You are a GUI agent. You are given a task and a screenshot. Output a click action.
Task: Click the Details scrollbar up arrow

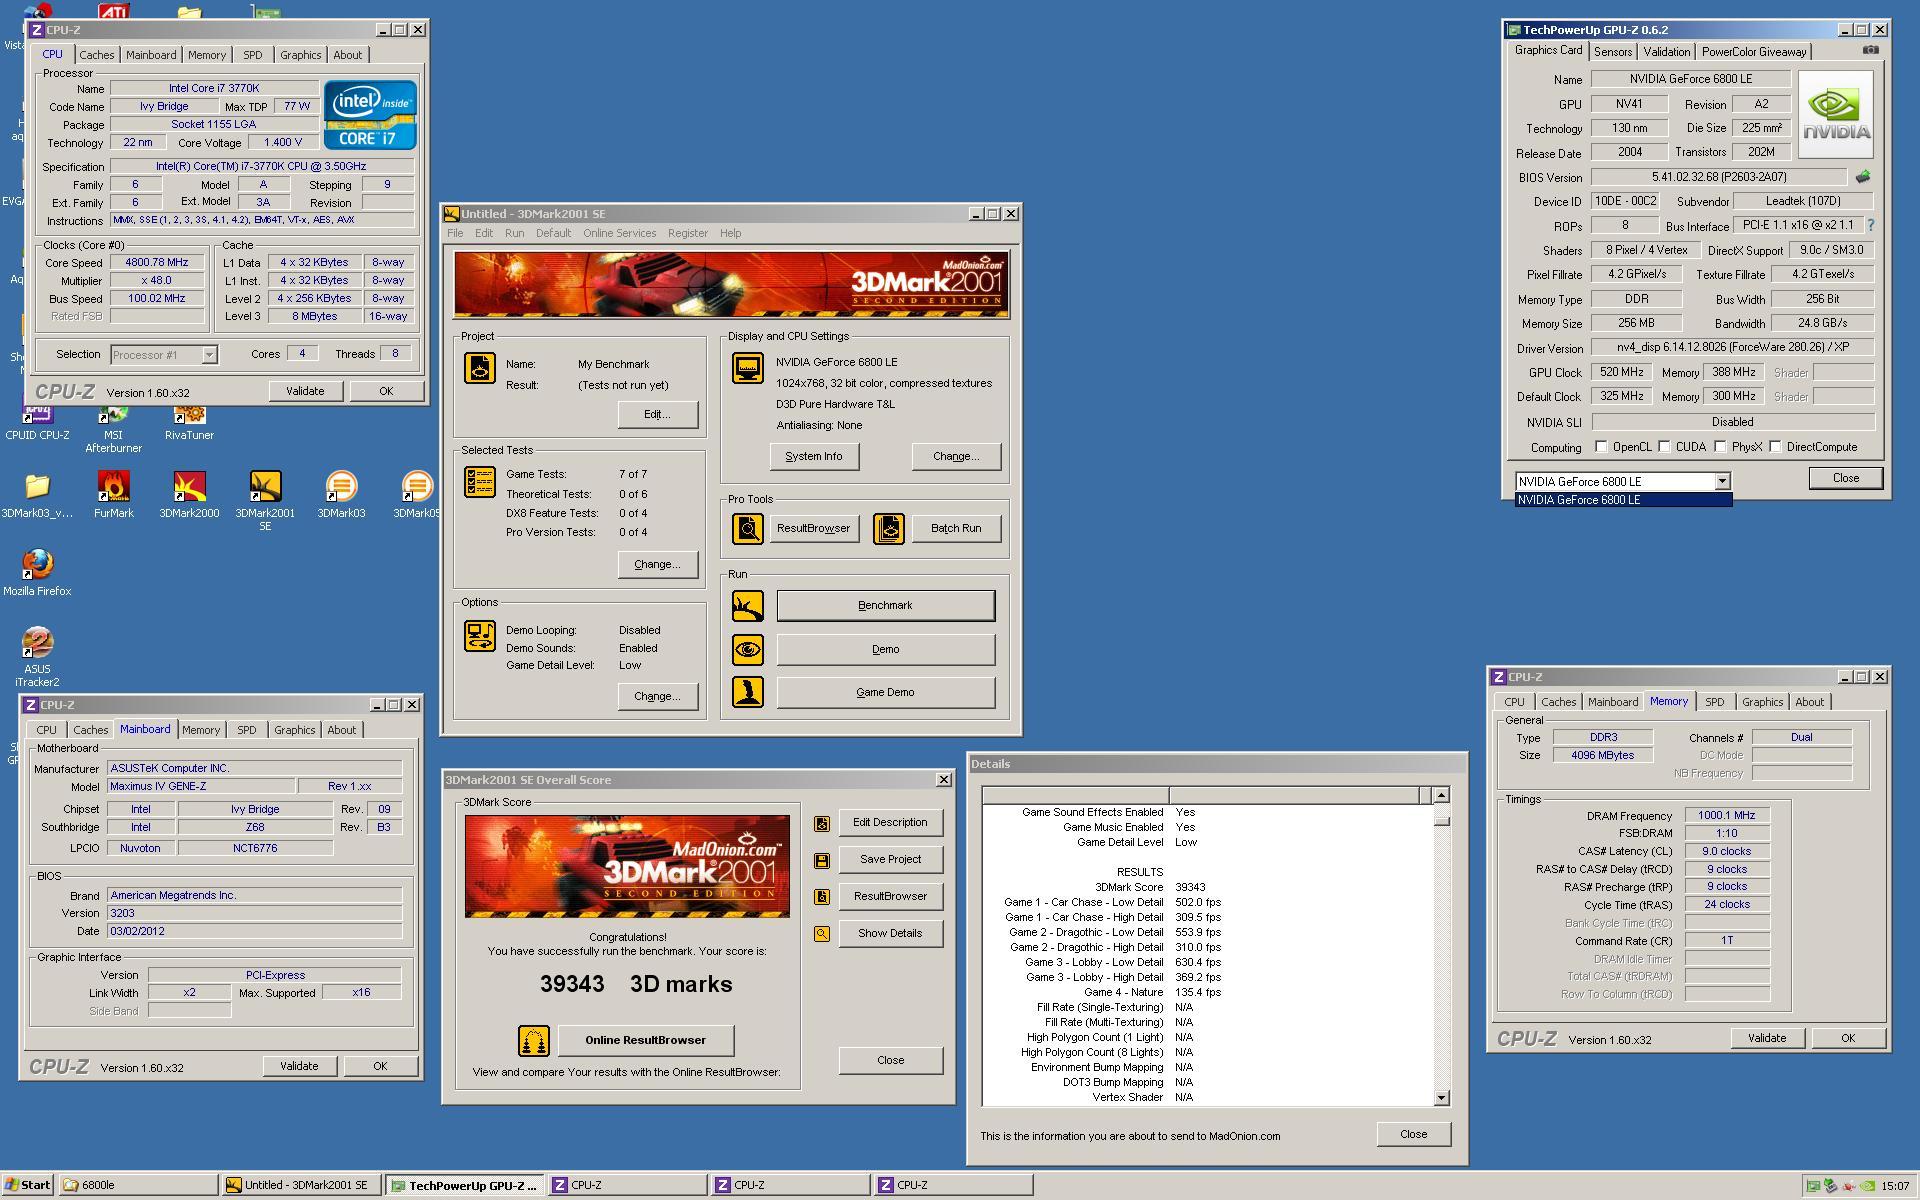(1441, 795)
